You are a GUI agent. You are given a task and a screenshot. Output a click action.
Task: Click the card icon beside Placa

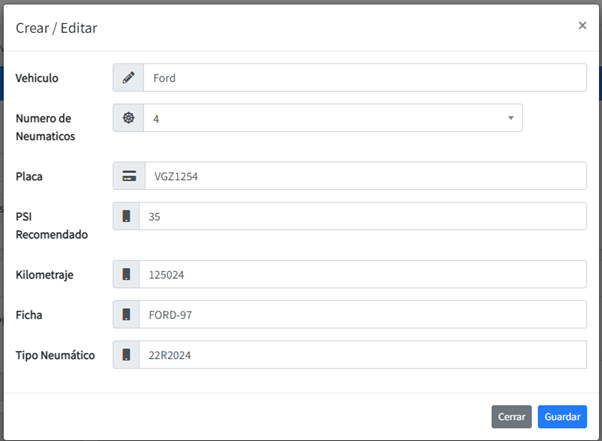tap(128, 176)
